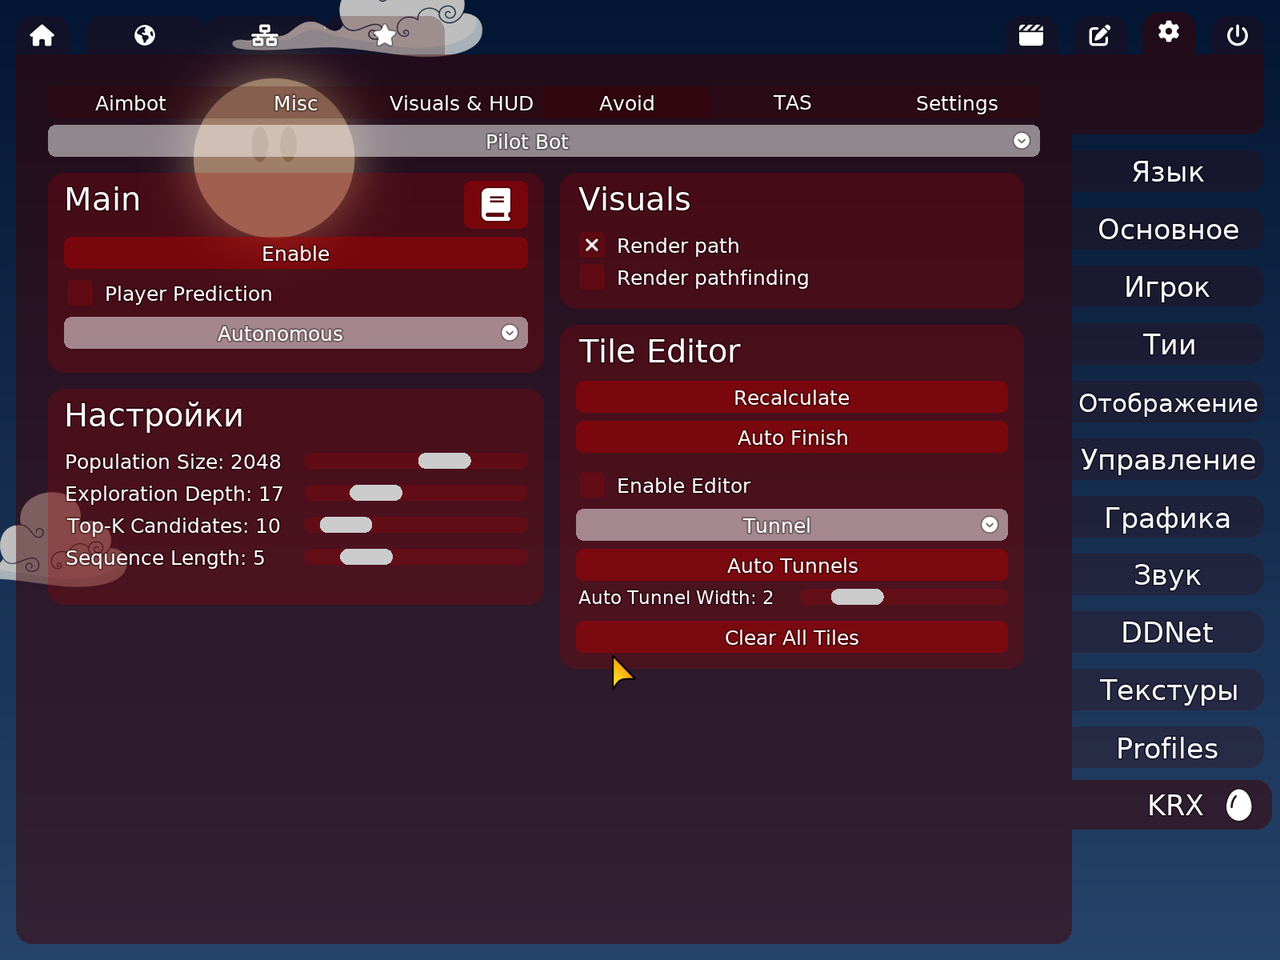
Task: Open the Visuals & HUD tab
Action: pyautogui.click(x=461, y=103)
